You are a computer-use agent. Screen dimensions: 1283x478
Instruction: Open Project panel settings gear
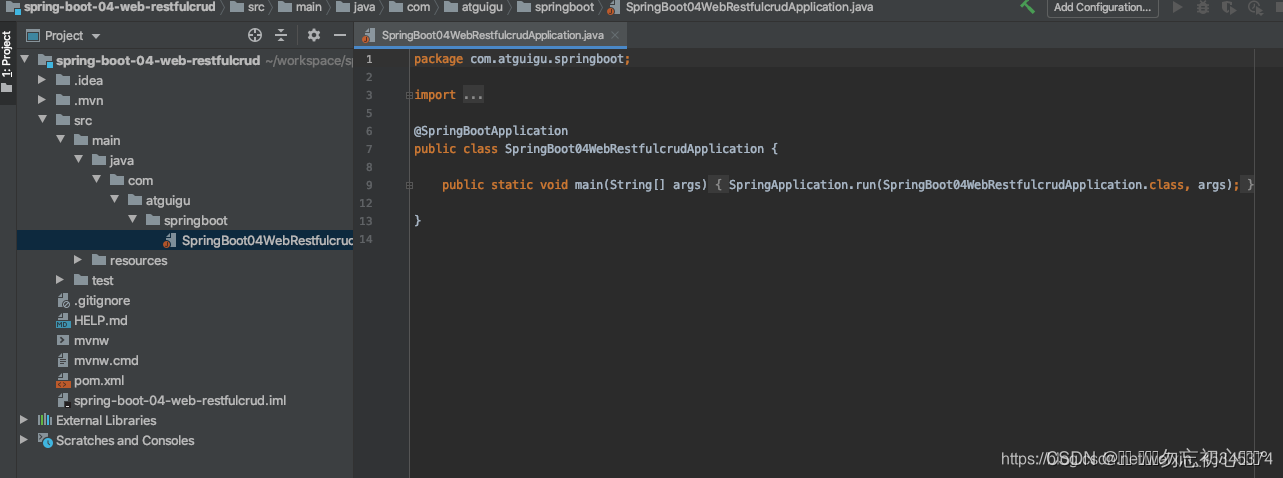click(314, 35)
